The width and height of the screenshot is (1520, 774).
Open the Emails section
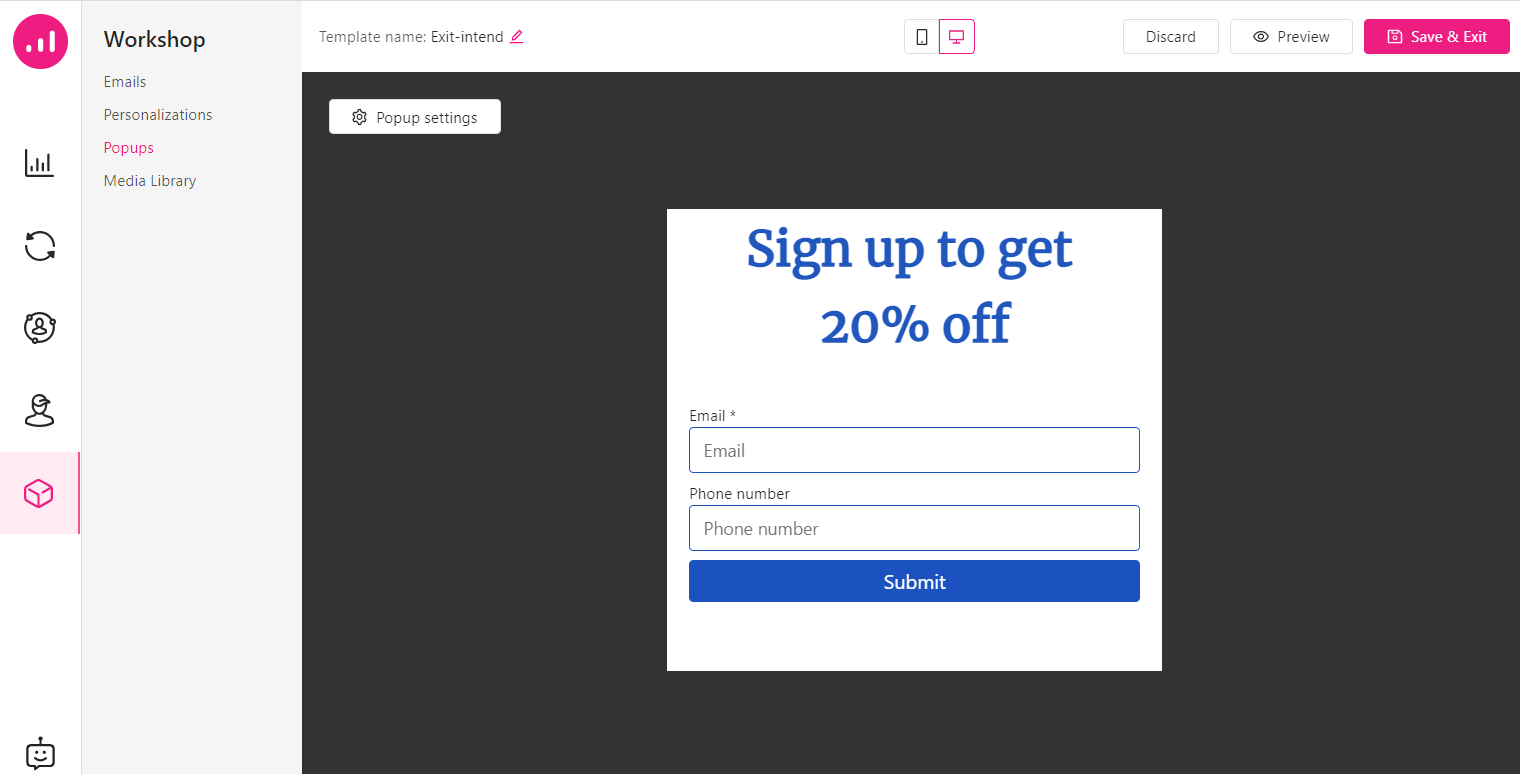[x=125, y=82]
